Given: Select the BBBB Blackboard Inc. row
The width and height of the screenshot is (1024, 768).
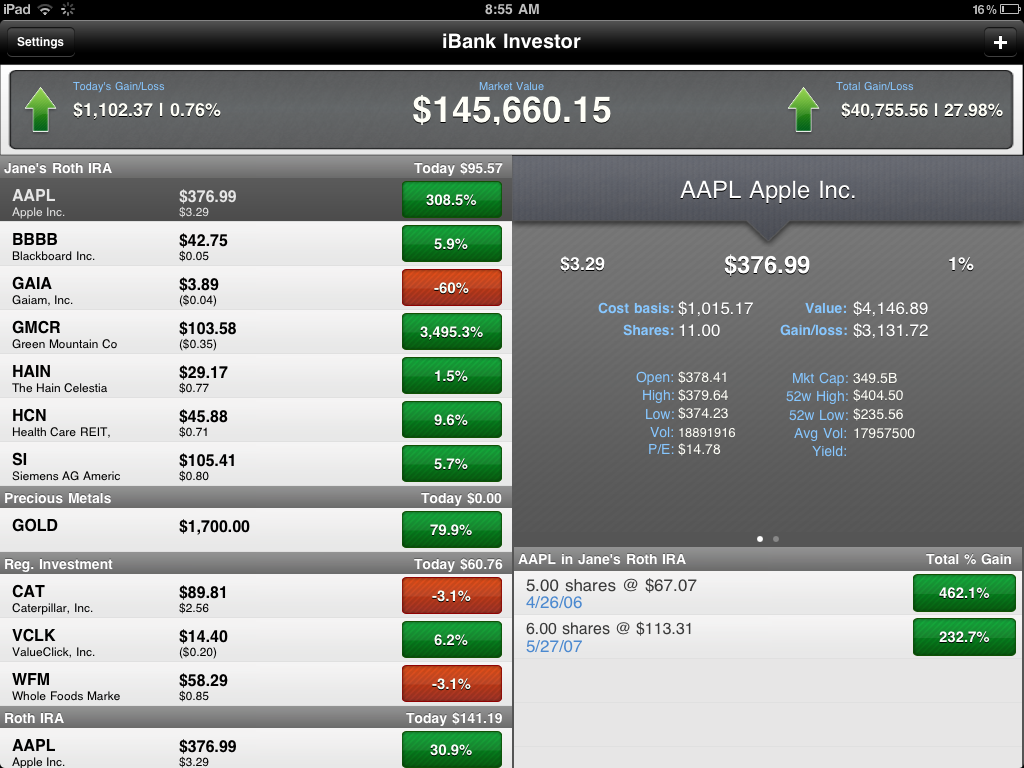Looking at the screenshot, I should click(200, 244).
